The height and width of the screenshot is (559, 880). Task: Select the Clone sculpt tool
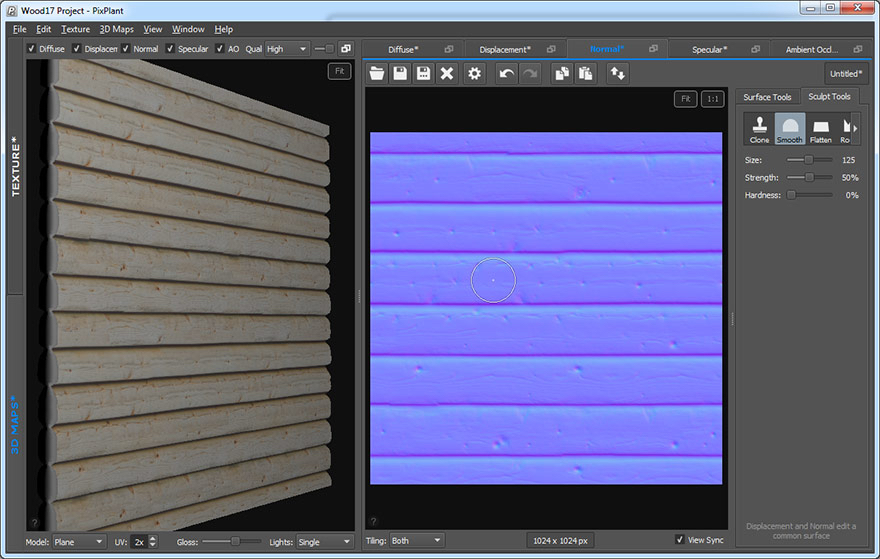click(759, 129)
